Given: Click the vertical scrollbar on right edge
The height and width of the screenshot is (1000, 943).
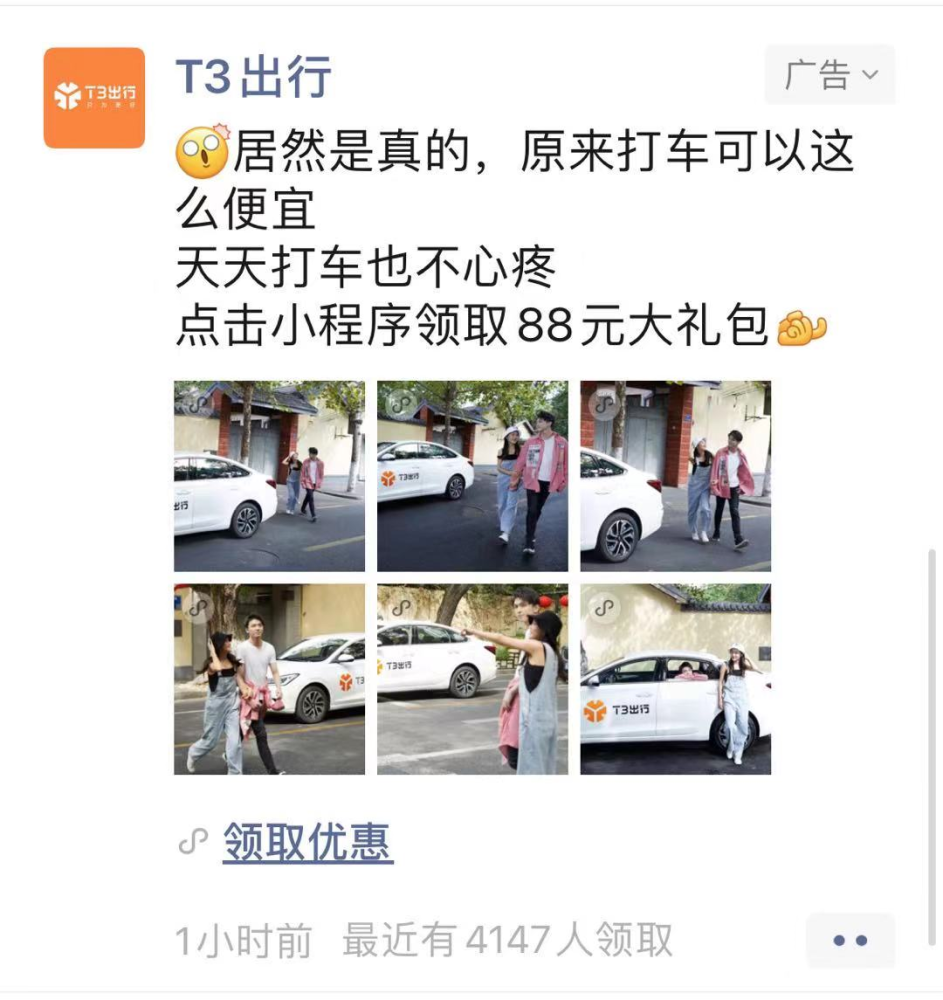Looking at the screenshot, I should pyautogui.click(x=932, y=746).
